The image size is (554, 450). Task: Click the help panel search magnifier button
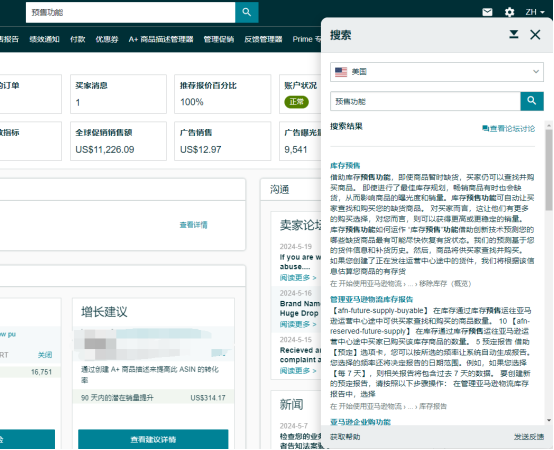coord(532,101)
